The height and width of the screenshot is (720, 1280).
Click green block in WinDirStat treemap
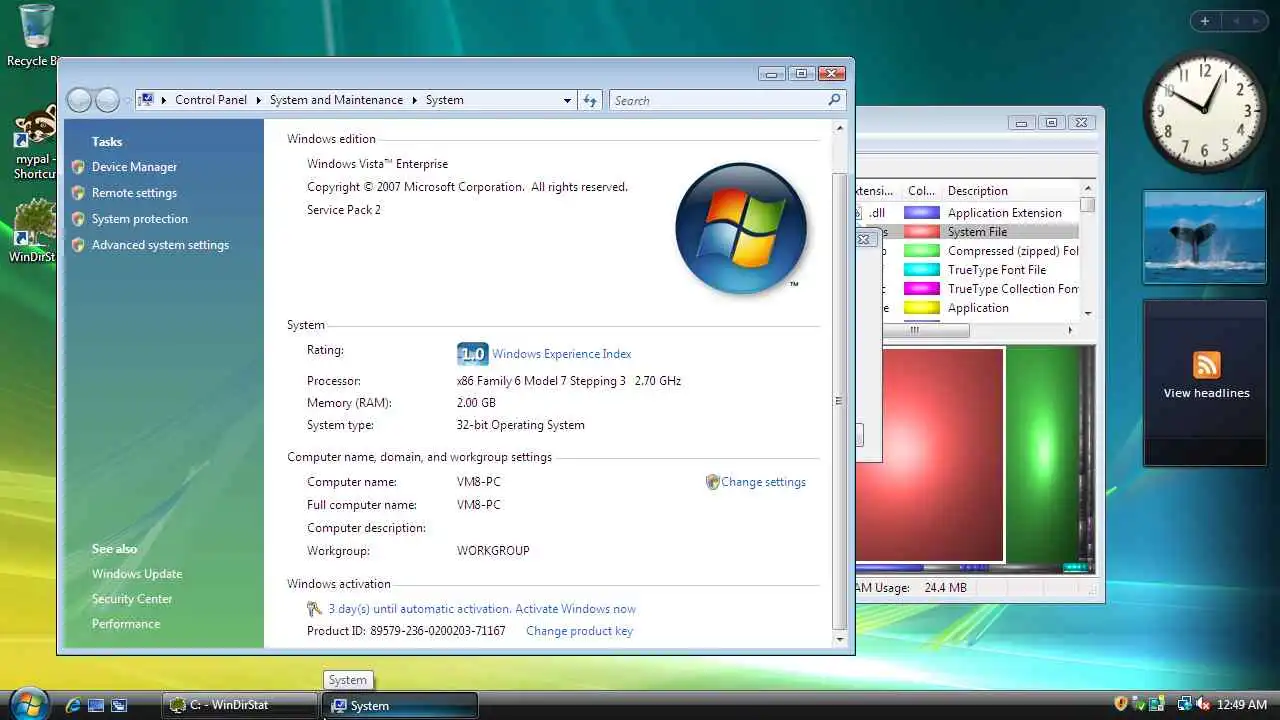[1043, 455]
